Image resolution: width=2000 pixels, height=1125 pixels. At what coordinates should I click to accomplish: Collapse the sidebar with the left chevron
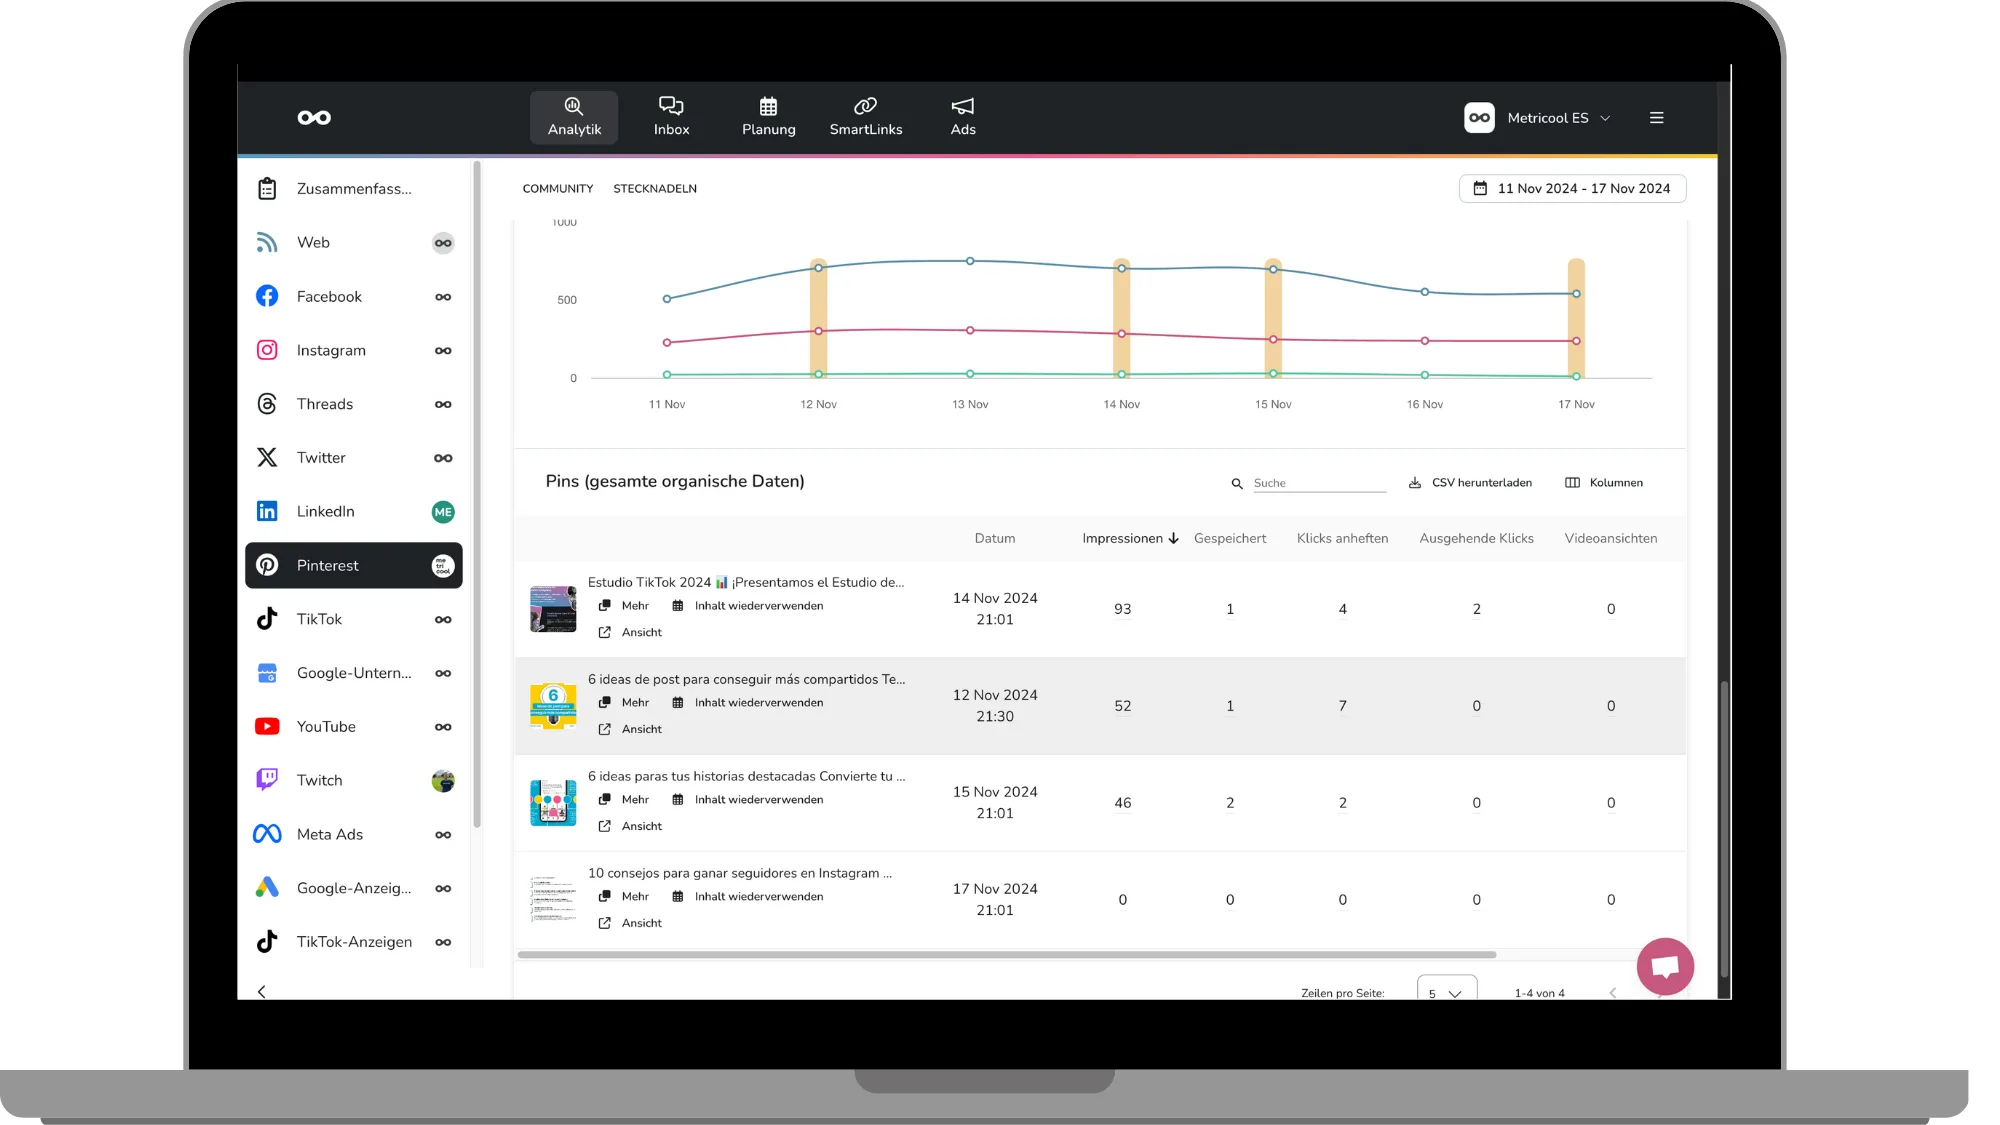click(262, 991)
